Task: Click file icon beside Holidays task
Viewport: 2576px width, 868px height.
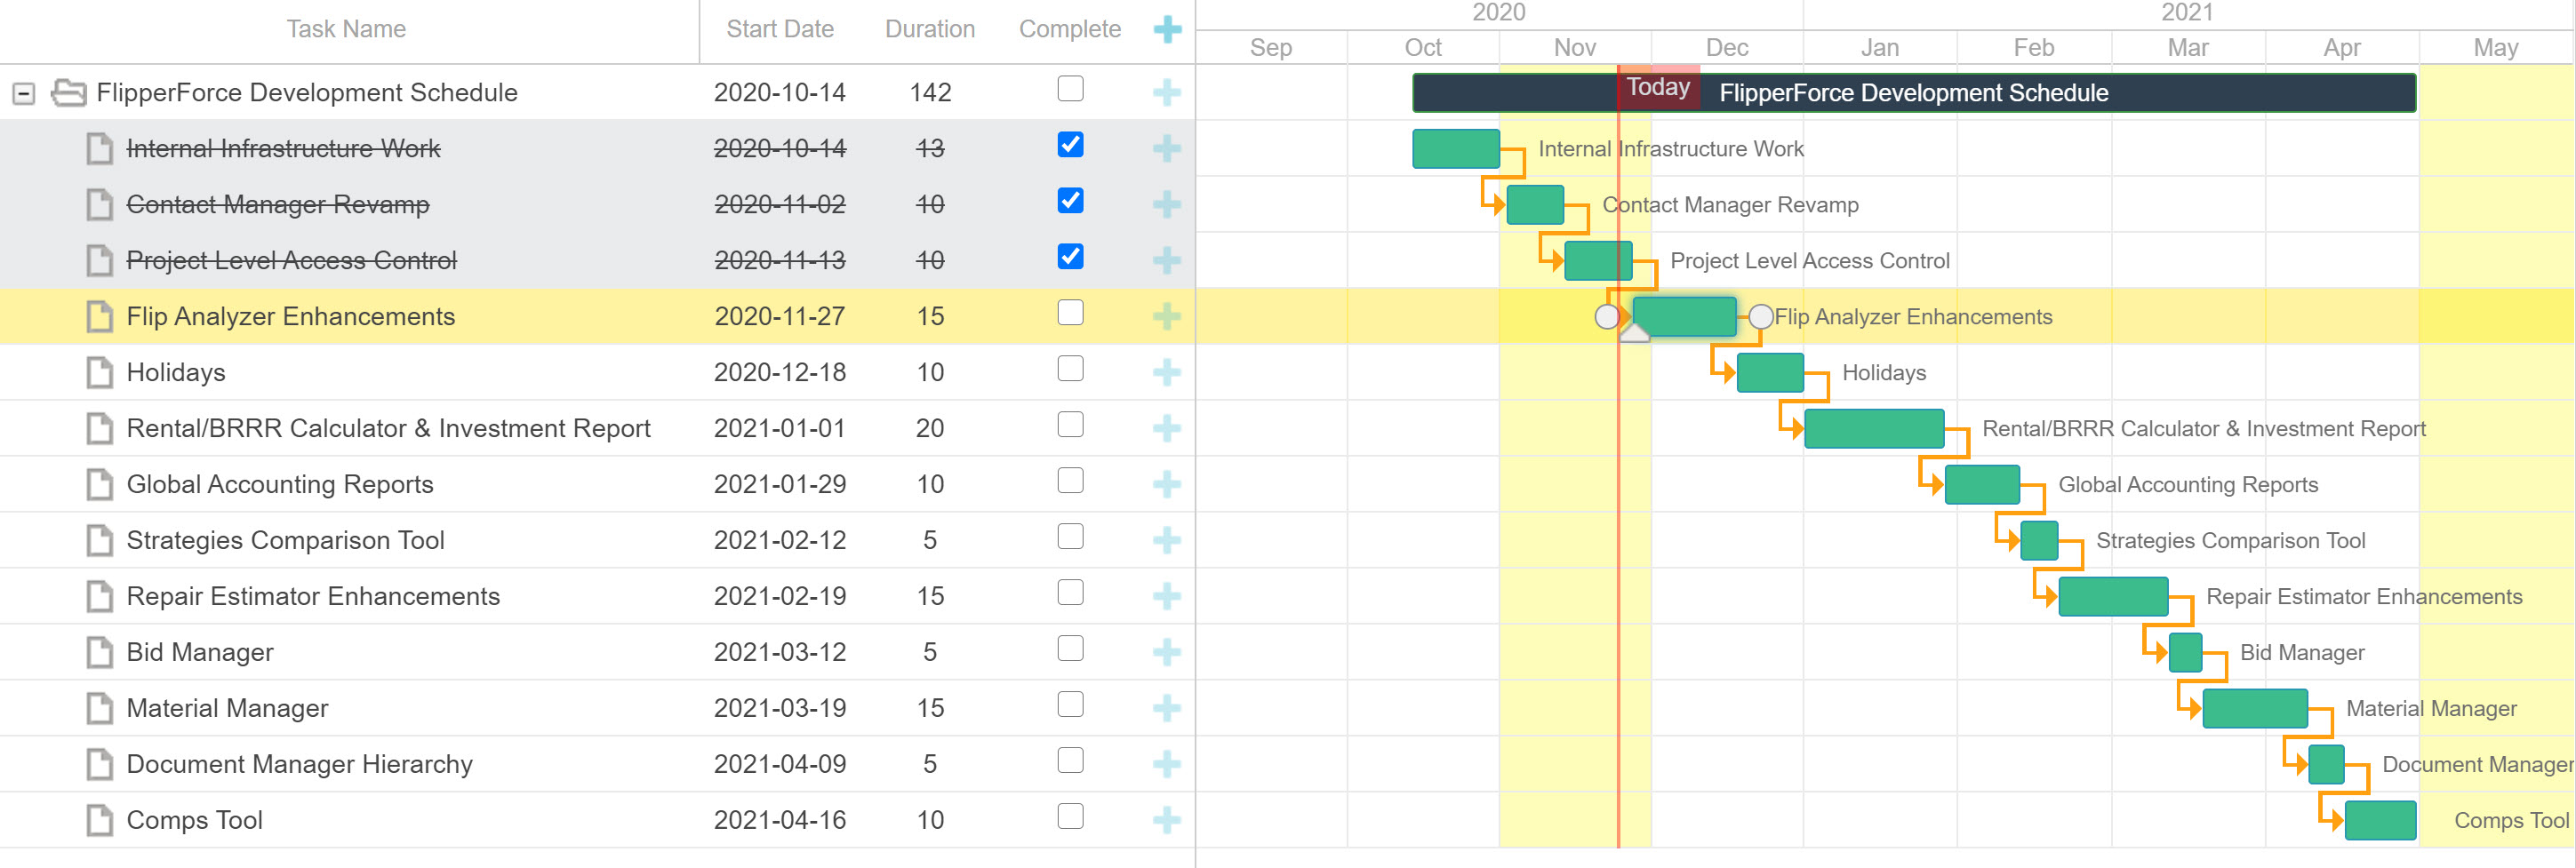Action: [100, 373]
